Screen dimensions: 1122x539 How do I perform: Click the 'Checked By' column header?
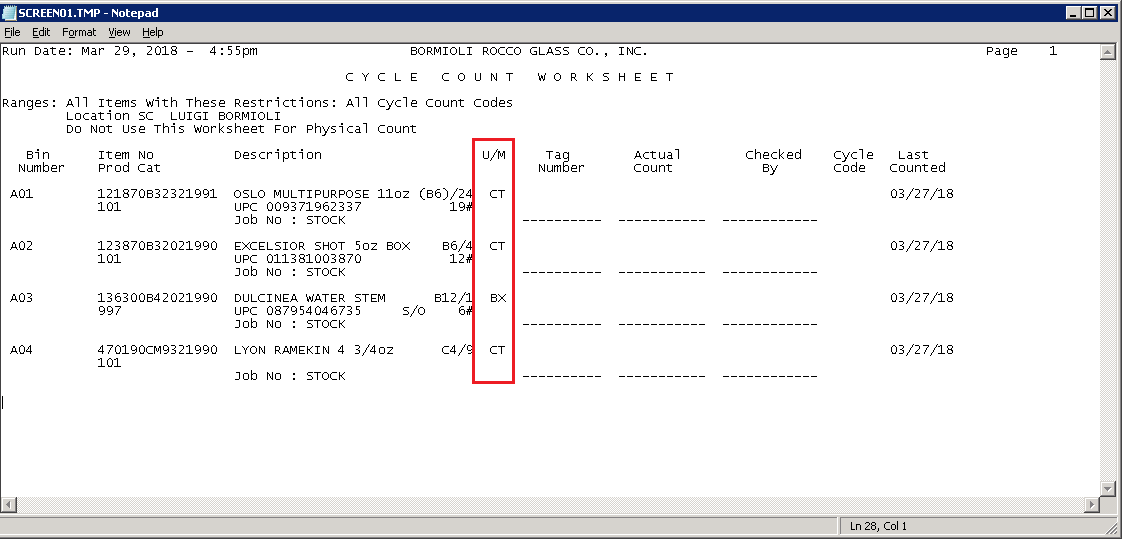point(773,161)
